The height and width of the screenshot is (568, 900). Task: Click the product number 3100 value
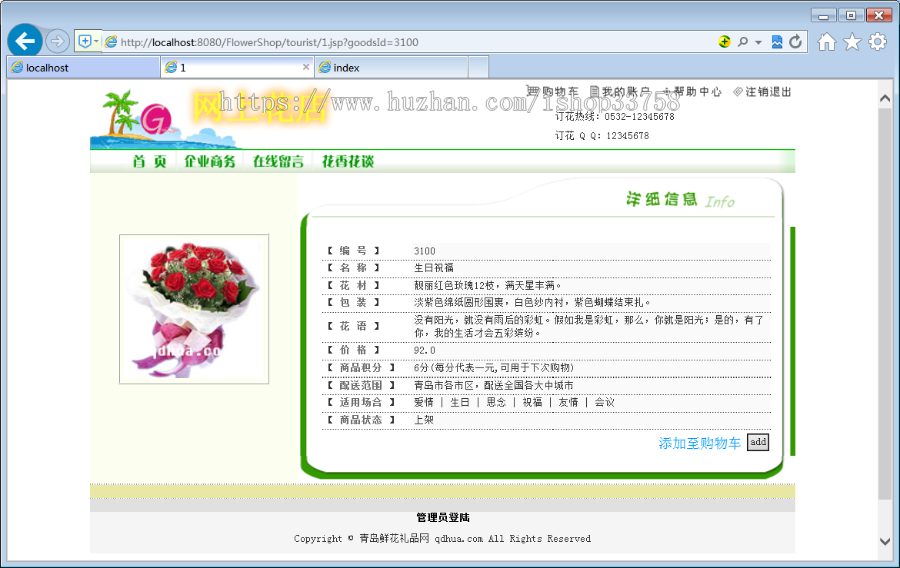pos(425,251)
